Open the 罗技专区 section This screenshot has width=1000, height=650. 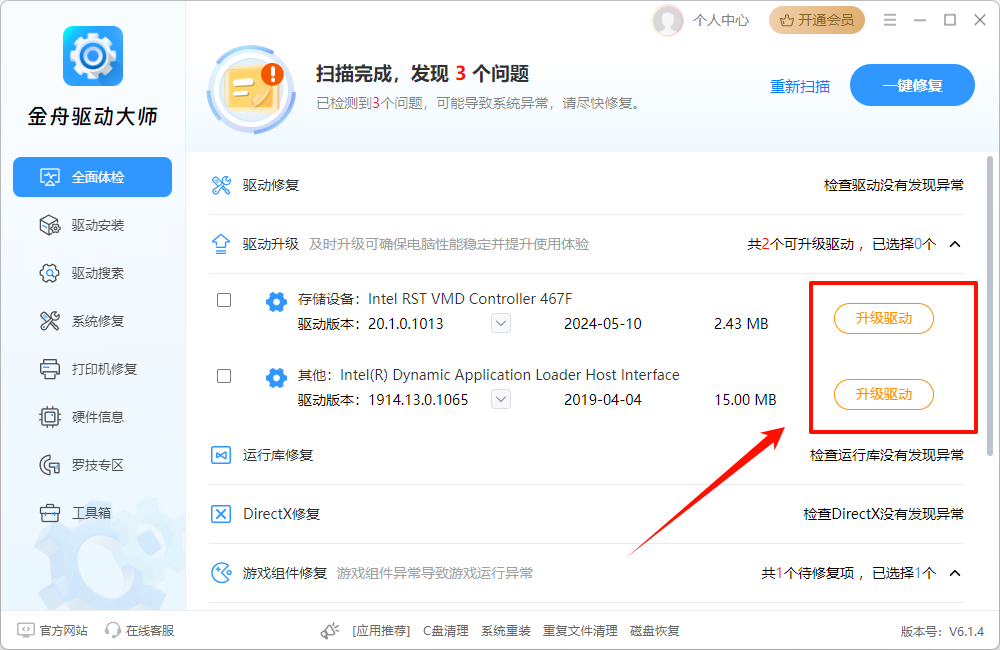[x=92, y=464]
